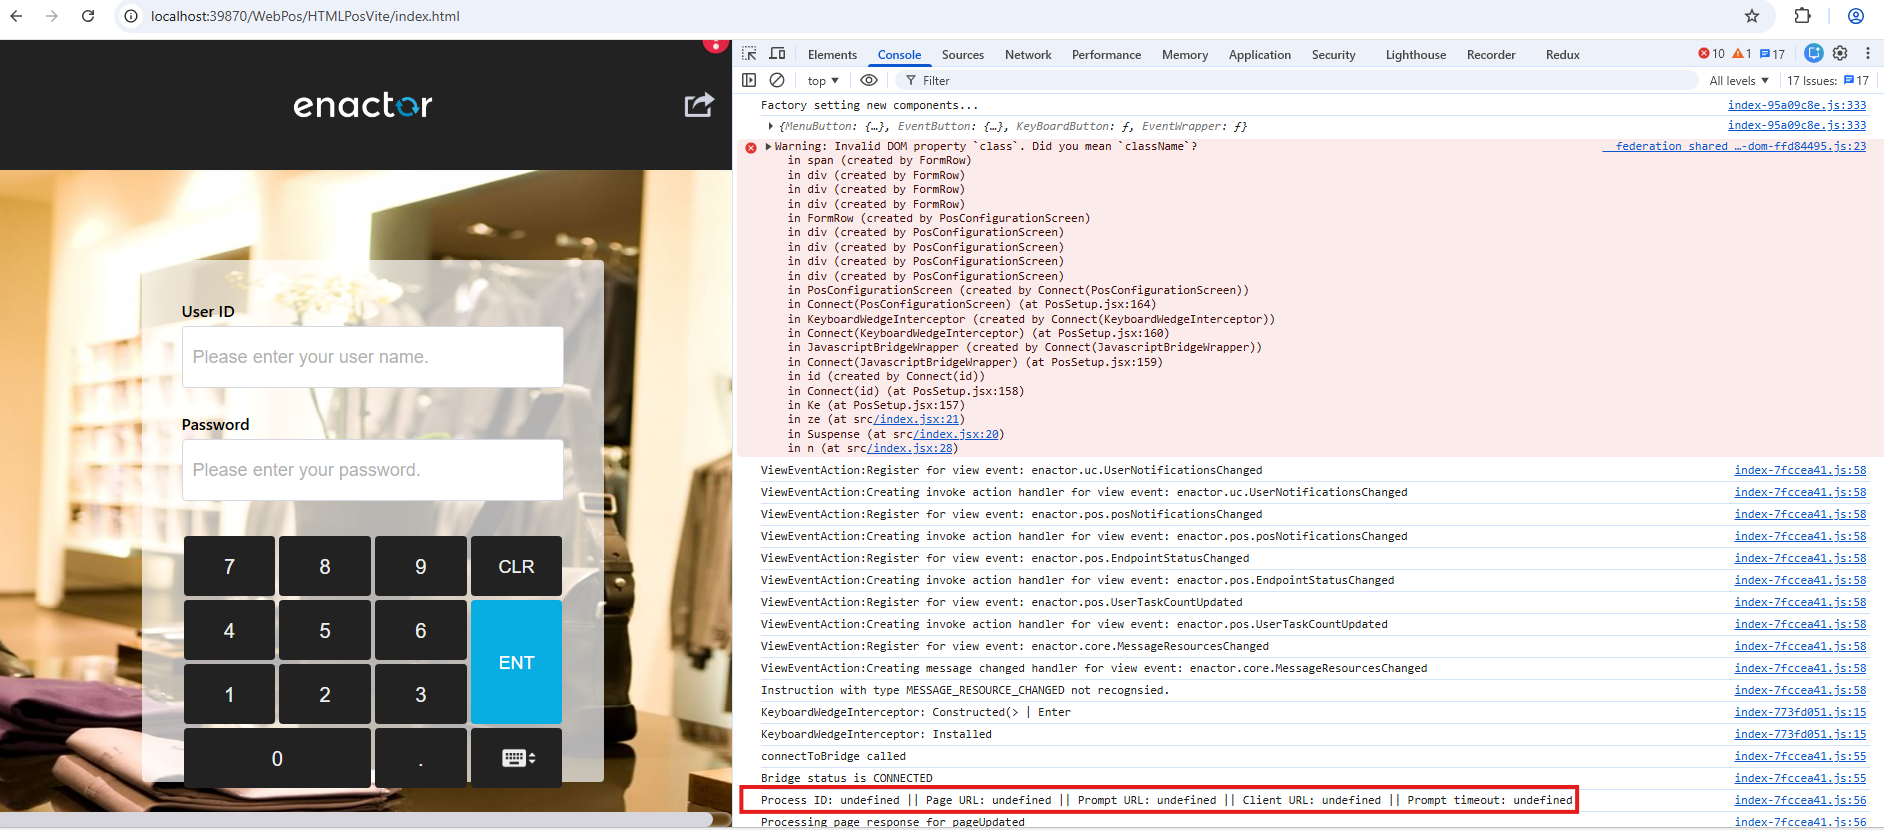Show the console sidebar panel
The height and width of the screenshot is (830, 1884).
tap(749, 80)
